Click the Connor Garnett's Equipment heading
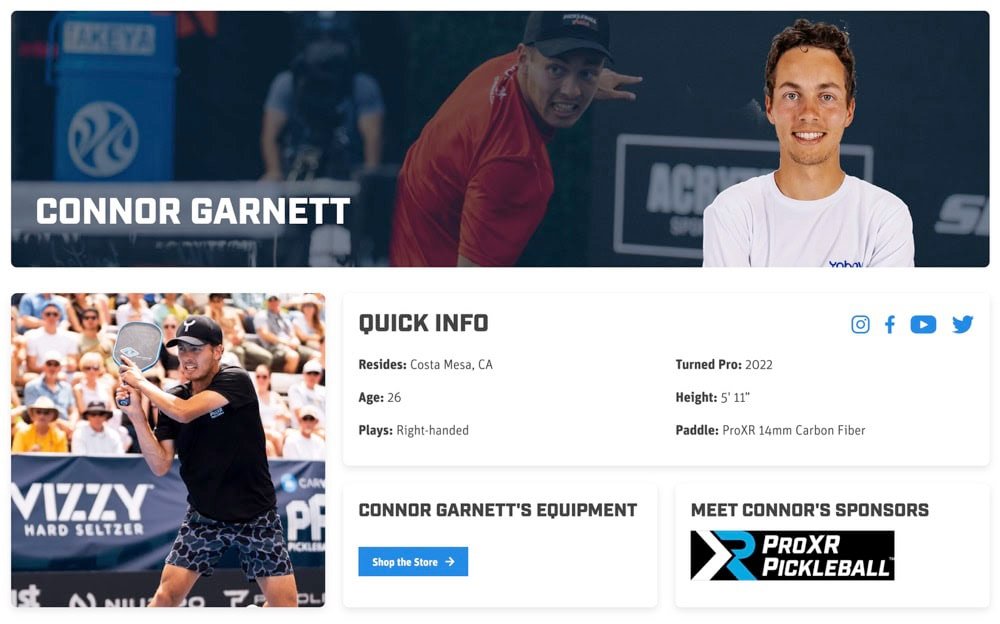This screenshot has height=624, width=1000. (x=497, y=510)
